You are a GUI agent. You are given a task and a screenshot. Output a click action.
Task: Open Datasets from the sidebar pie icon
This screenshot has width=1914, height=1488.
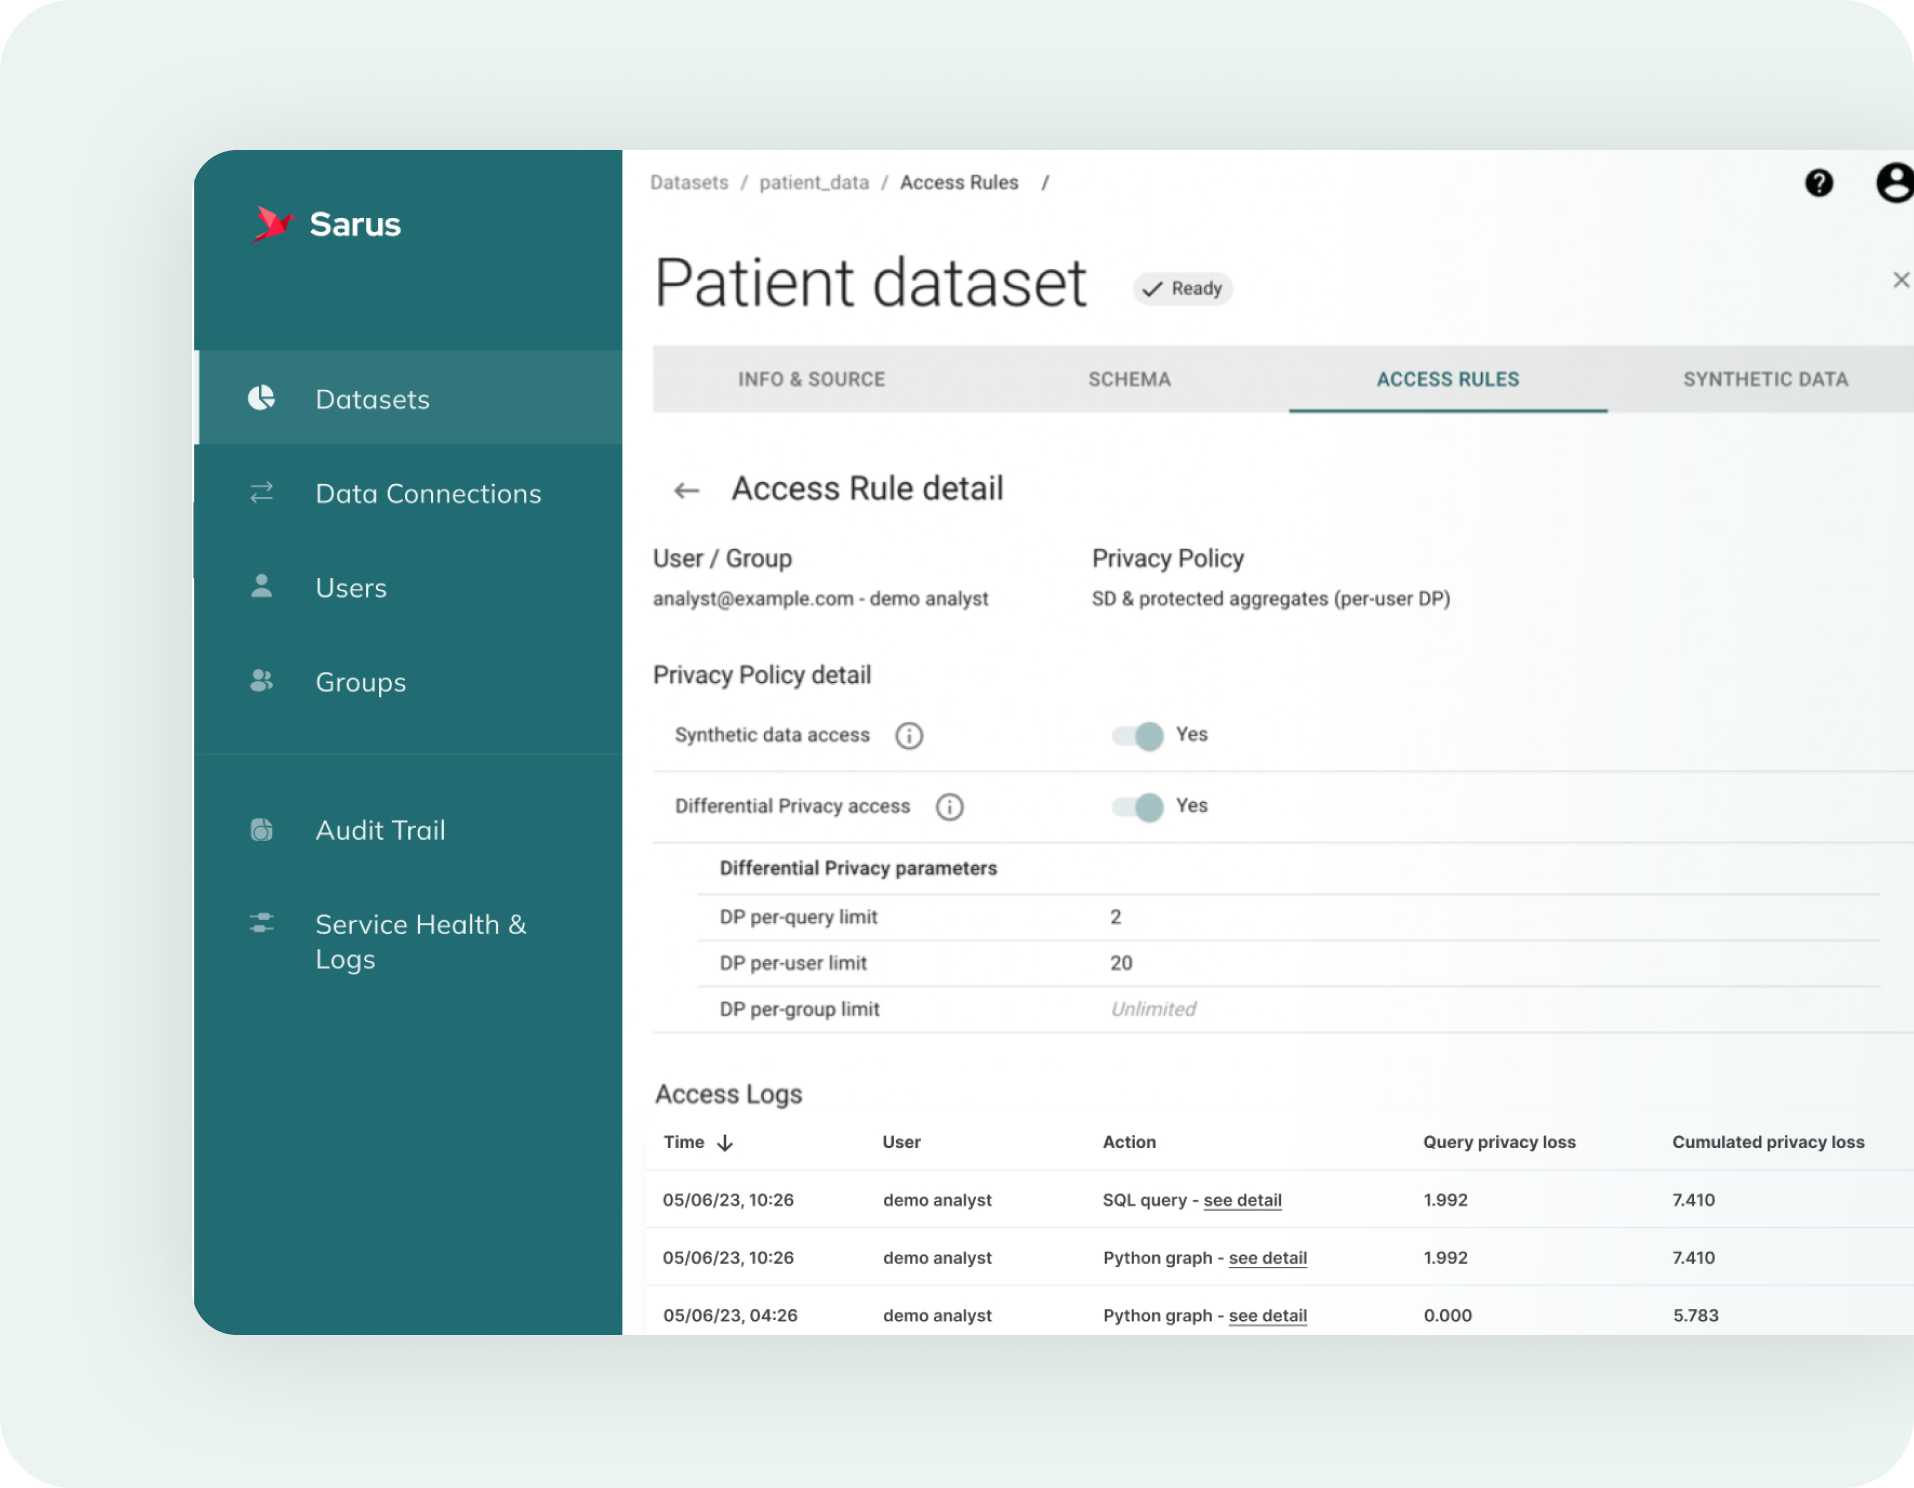point(261,398)
